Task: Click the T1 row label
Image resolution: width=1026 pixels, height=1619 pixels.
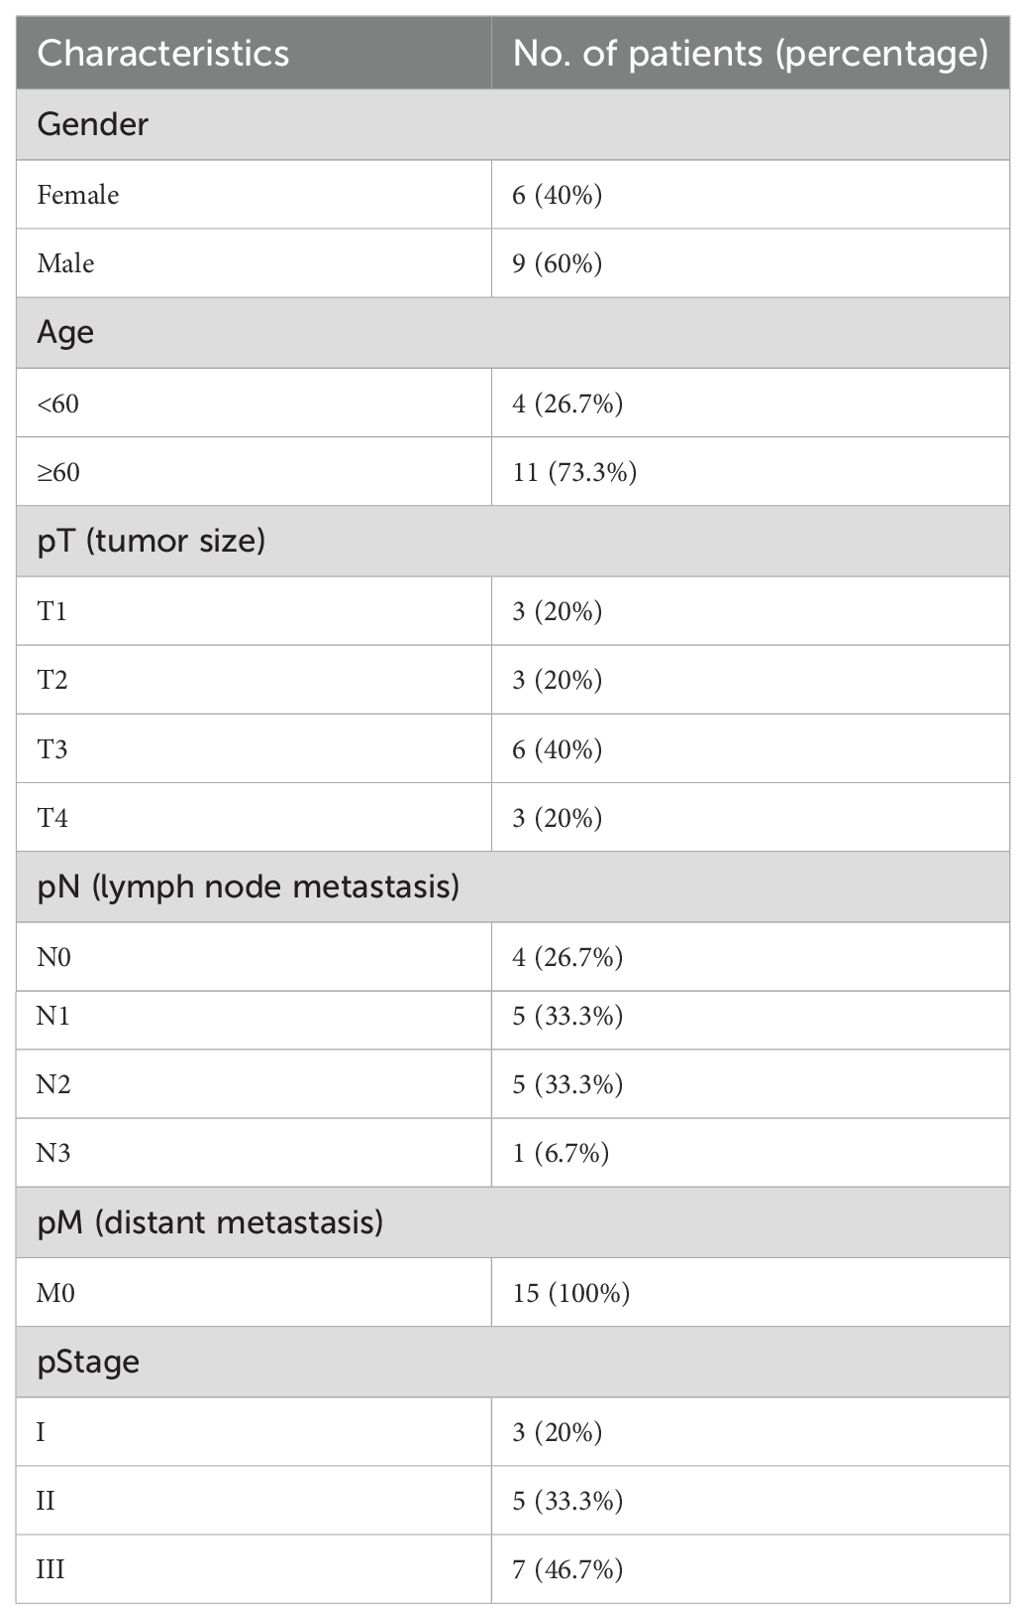Action: [x=52, y=610]
